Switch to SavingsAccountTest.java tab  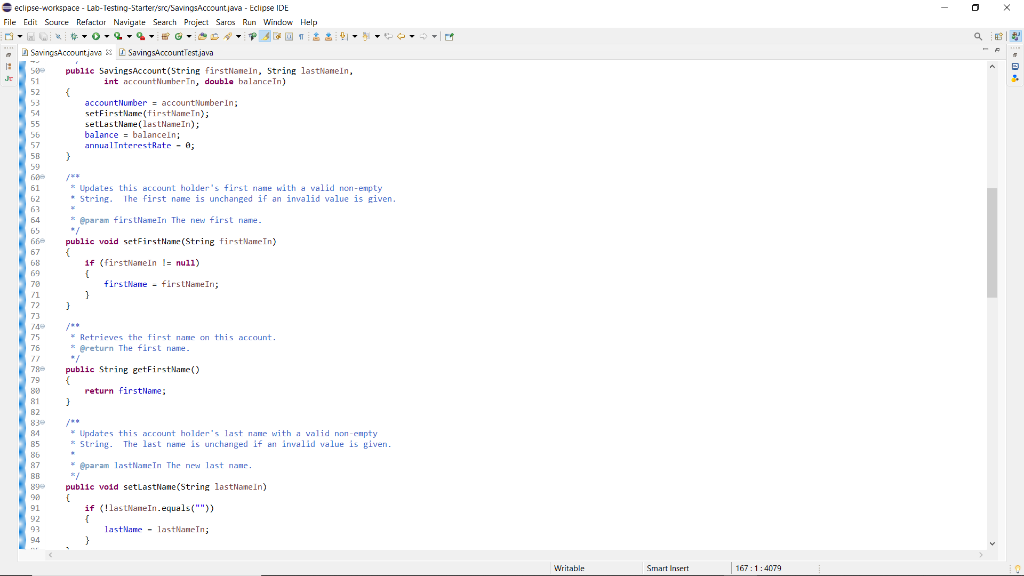(170, 52)
